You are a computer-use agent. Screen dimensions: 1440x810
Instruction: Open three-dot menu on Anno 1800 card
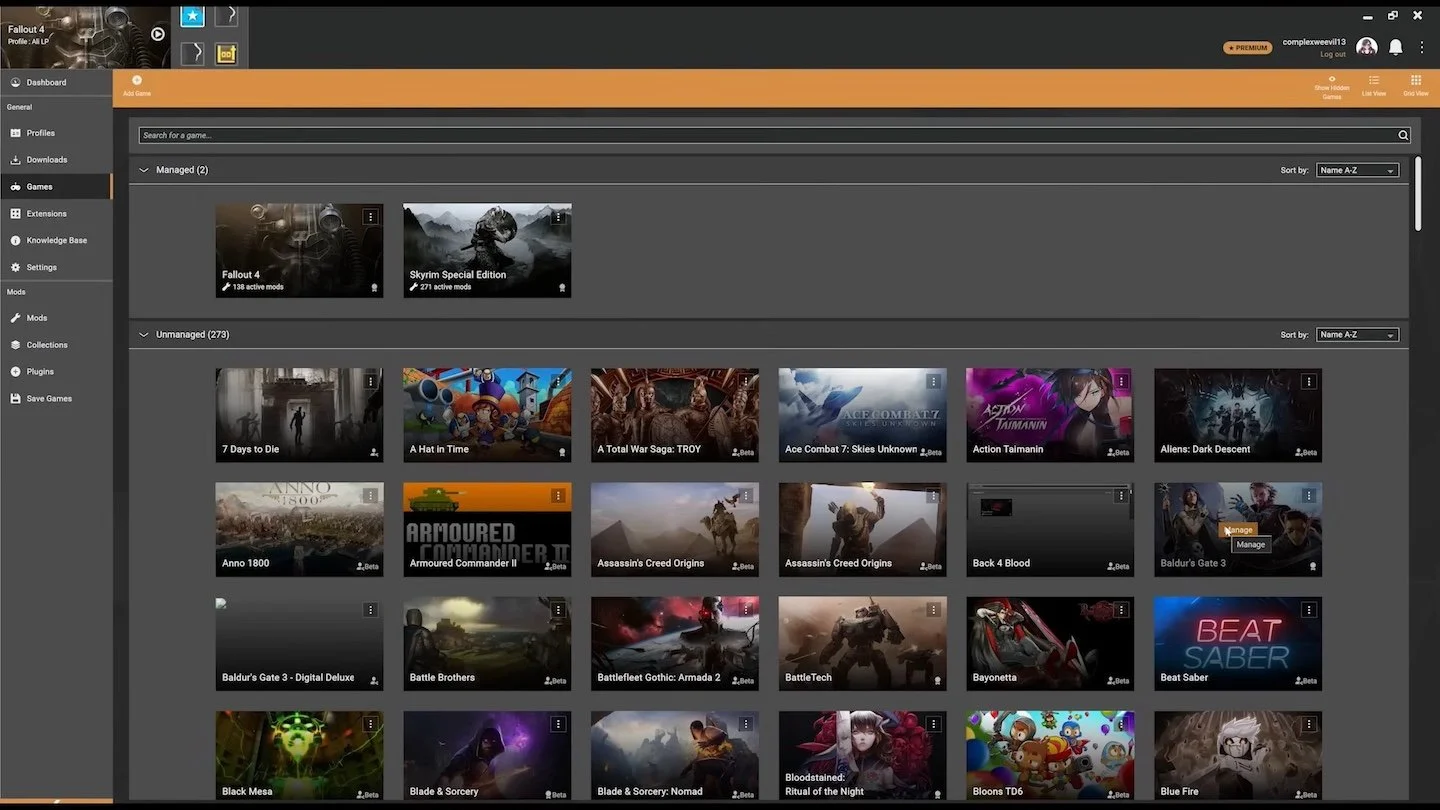click(371, 495)
